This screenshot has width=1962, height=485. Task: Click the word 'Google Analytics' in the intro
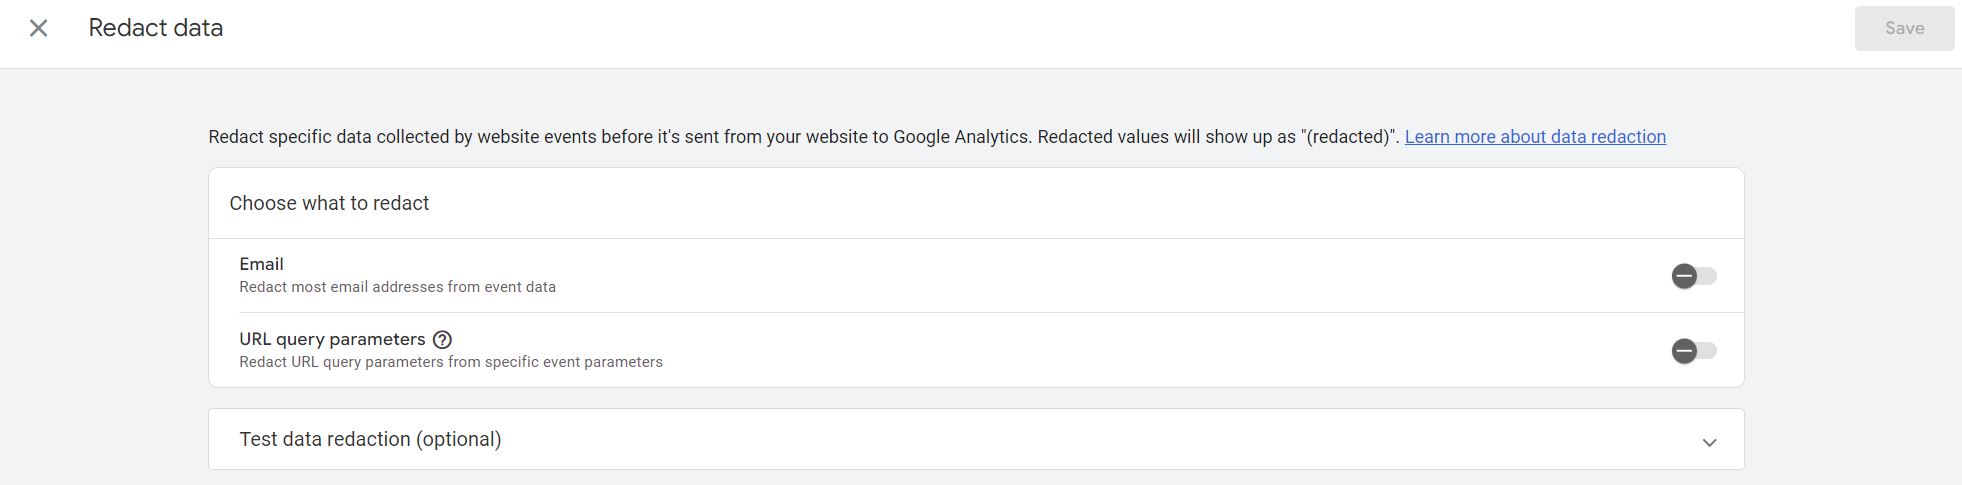click(960, 137)
